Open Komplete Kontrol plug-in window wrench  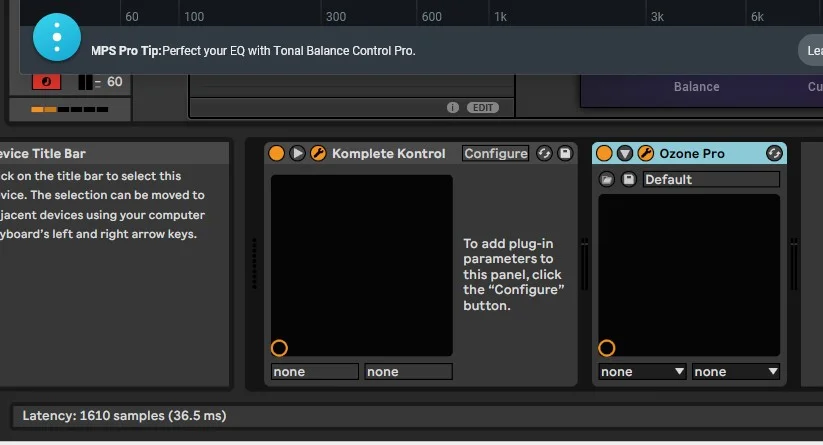click(x=318, y=153)
